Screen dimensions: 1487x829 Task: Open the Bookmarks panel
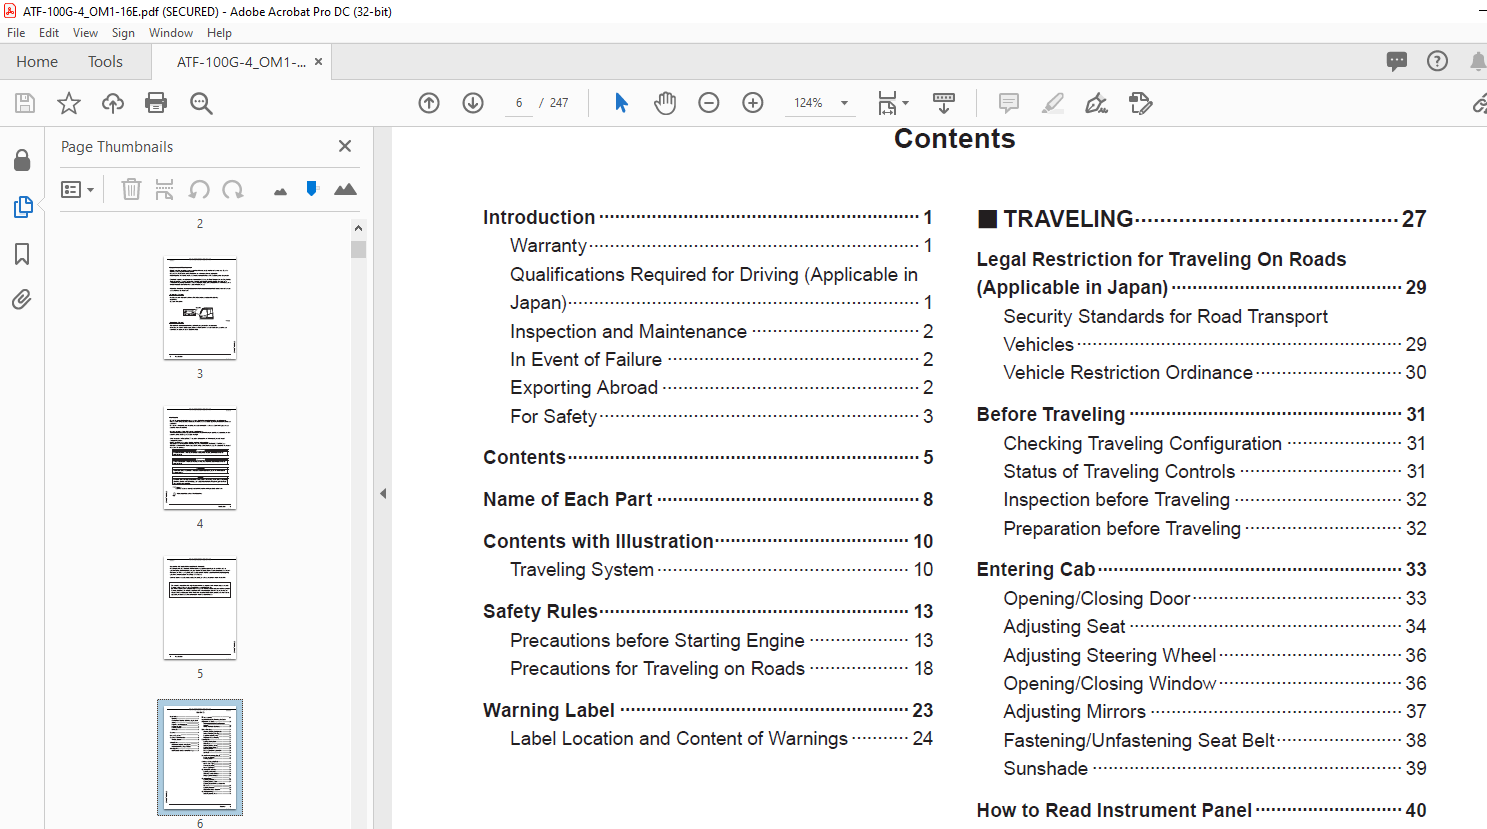tap(22, 254)
